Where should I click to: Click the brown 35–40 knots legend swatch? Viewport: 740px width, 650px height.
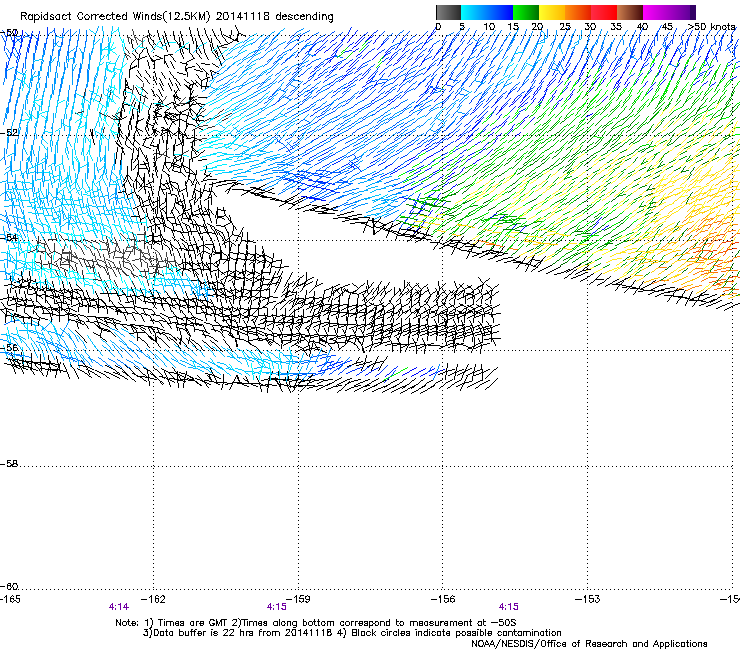pyautogui.click(x=630, y=12)
